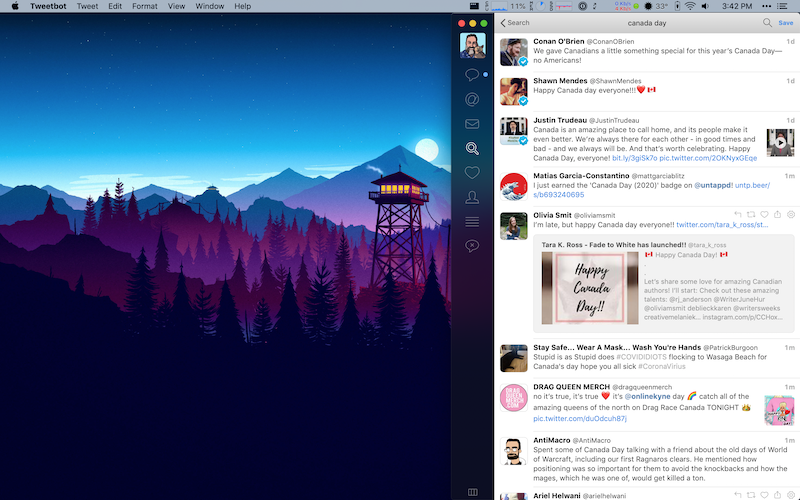The height and width of the screenshot is (500, 800).
Task: Open the Window menu
Action: click(x=210, y=6)
